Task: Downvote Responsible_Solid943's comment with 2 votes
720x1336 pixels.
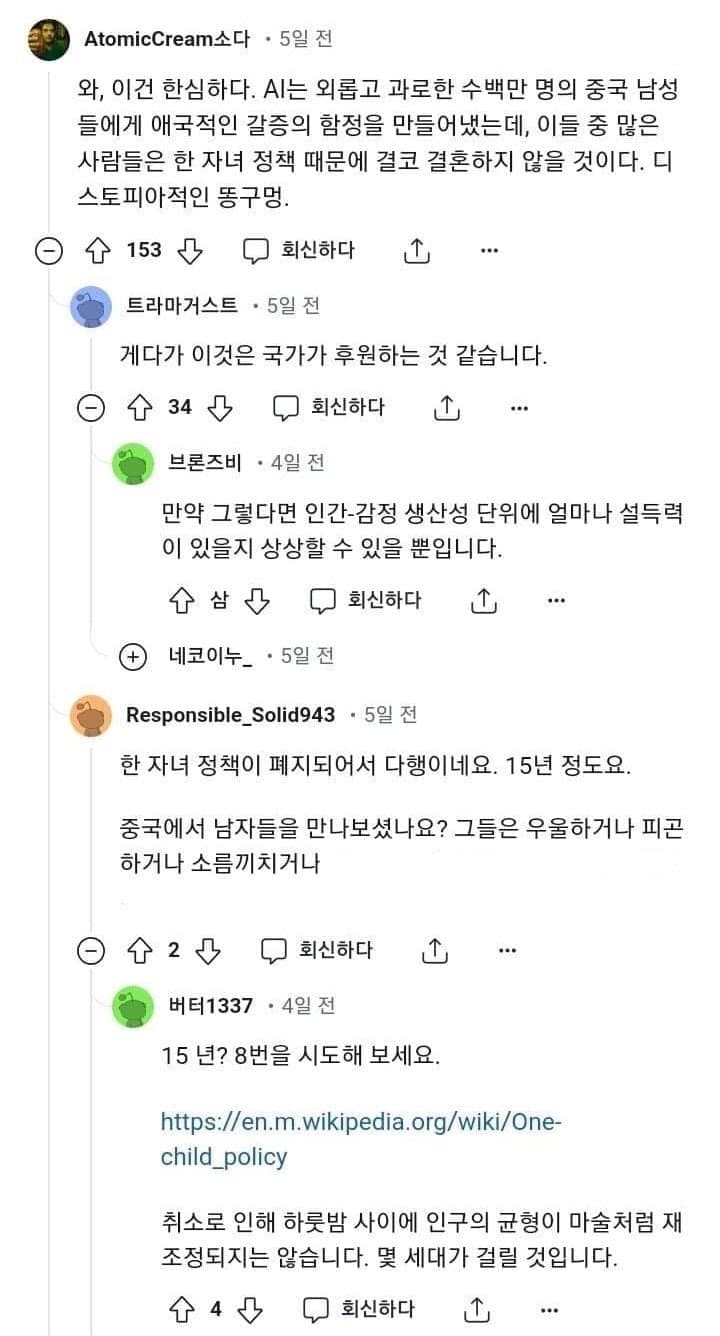Action: click(209, 950)
